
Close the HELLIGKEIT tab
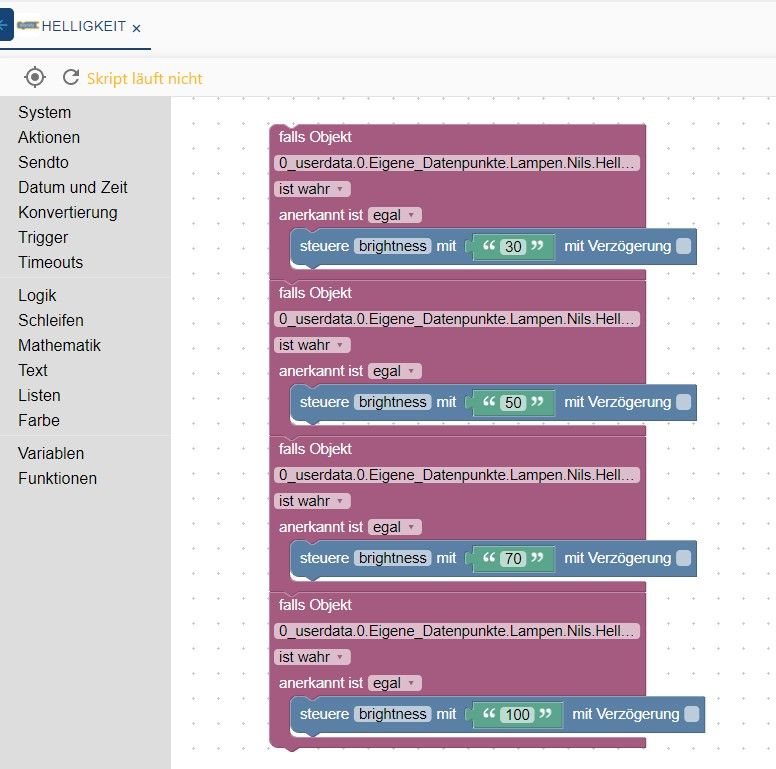(137, 28)
